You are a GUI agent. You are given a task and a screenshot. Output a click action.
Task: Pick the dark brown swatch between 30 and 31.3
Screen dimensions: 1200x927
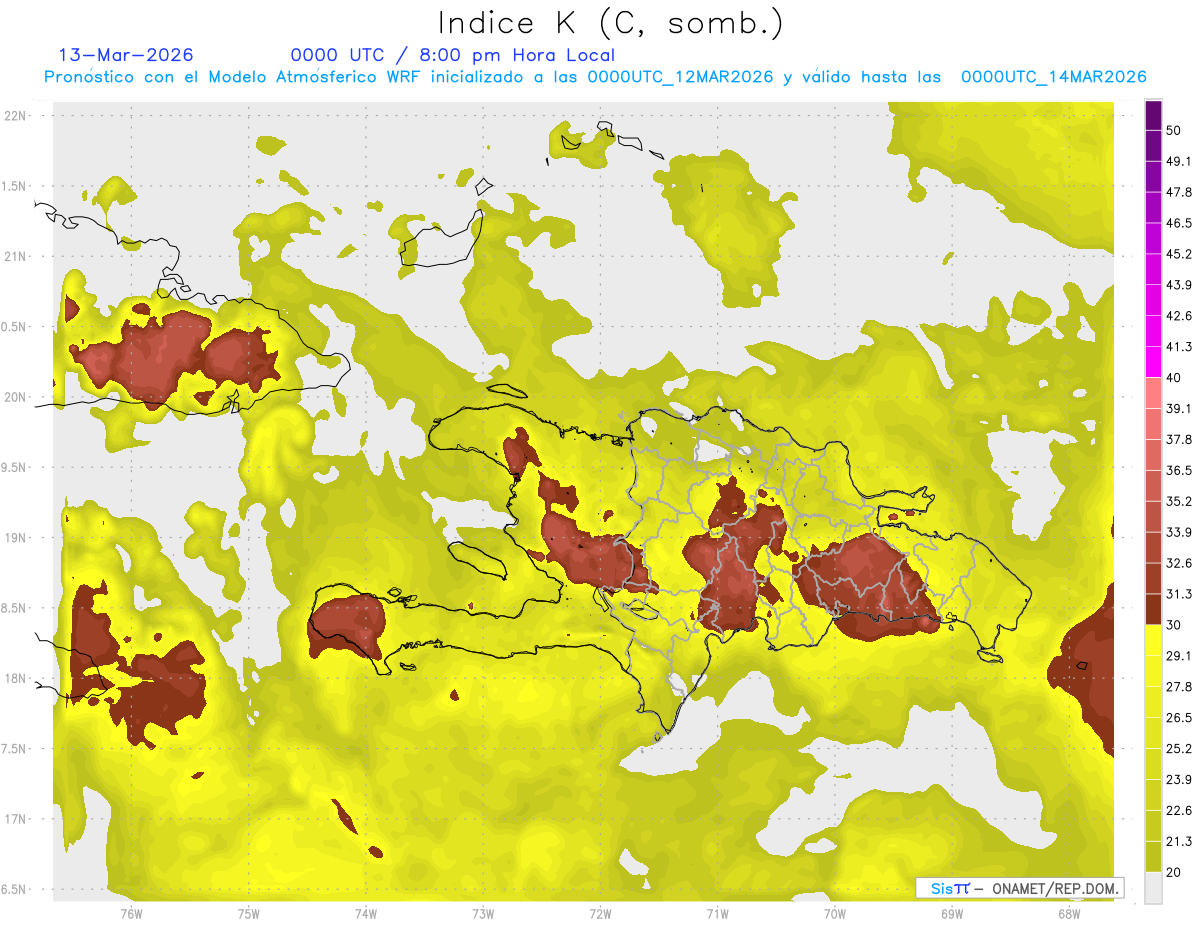coord(1153,609)
